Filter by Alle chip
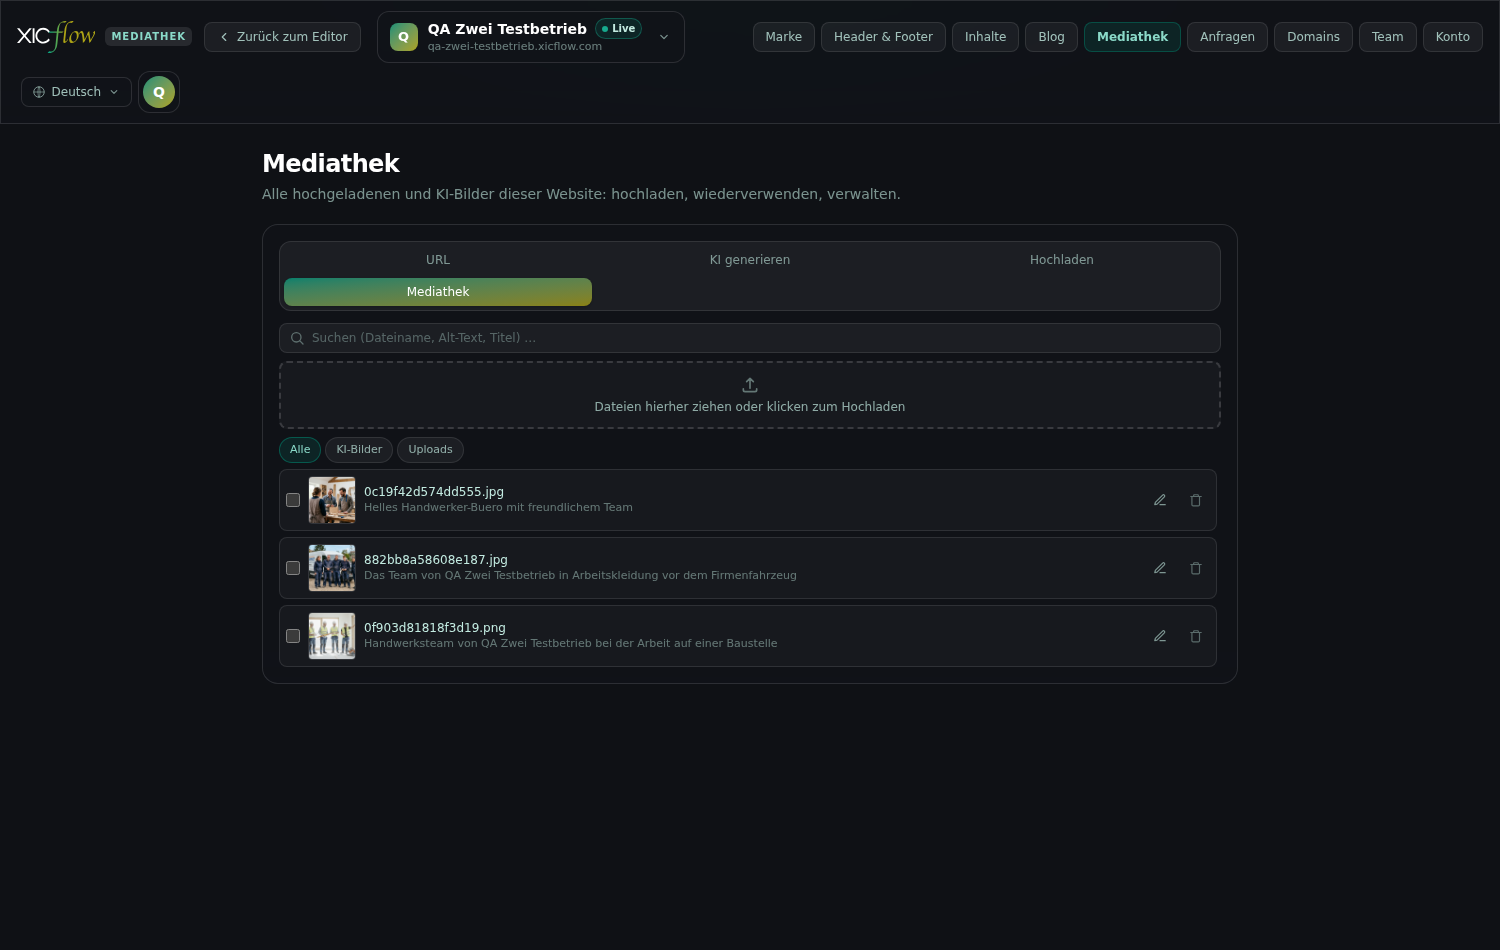Image resolution: width=1500 pixels, height=950 pixels. click(300, 450)
